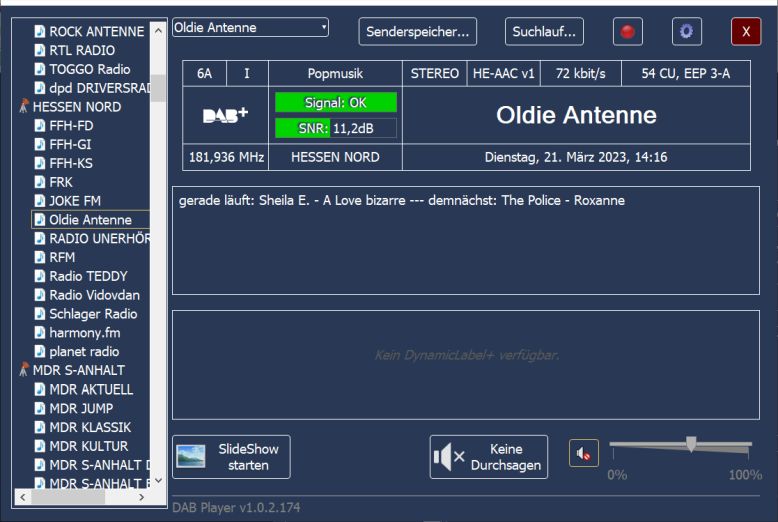Viewport: 778px width, 522px height.
Task: Toggle the Keine Durchsagen announcements button
Action: pos(489,457)
